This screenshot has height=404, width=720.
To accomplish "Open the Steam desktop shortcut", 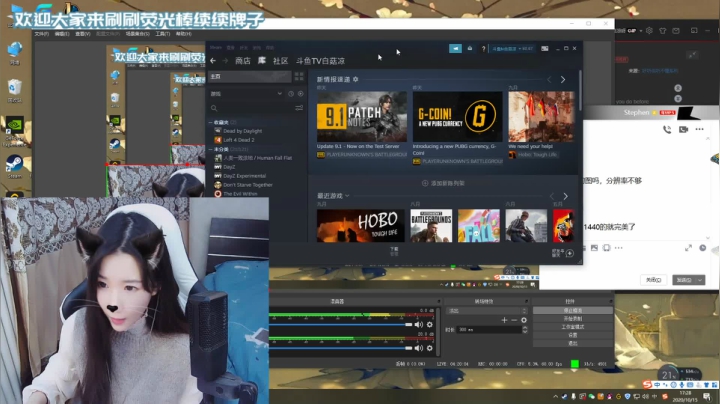I will (14, 167).
